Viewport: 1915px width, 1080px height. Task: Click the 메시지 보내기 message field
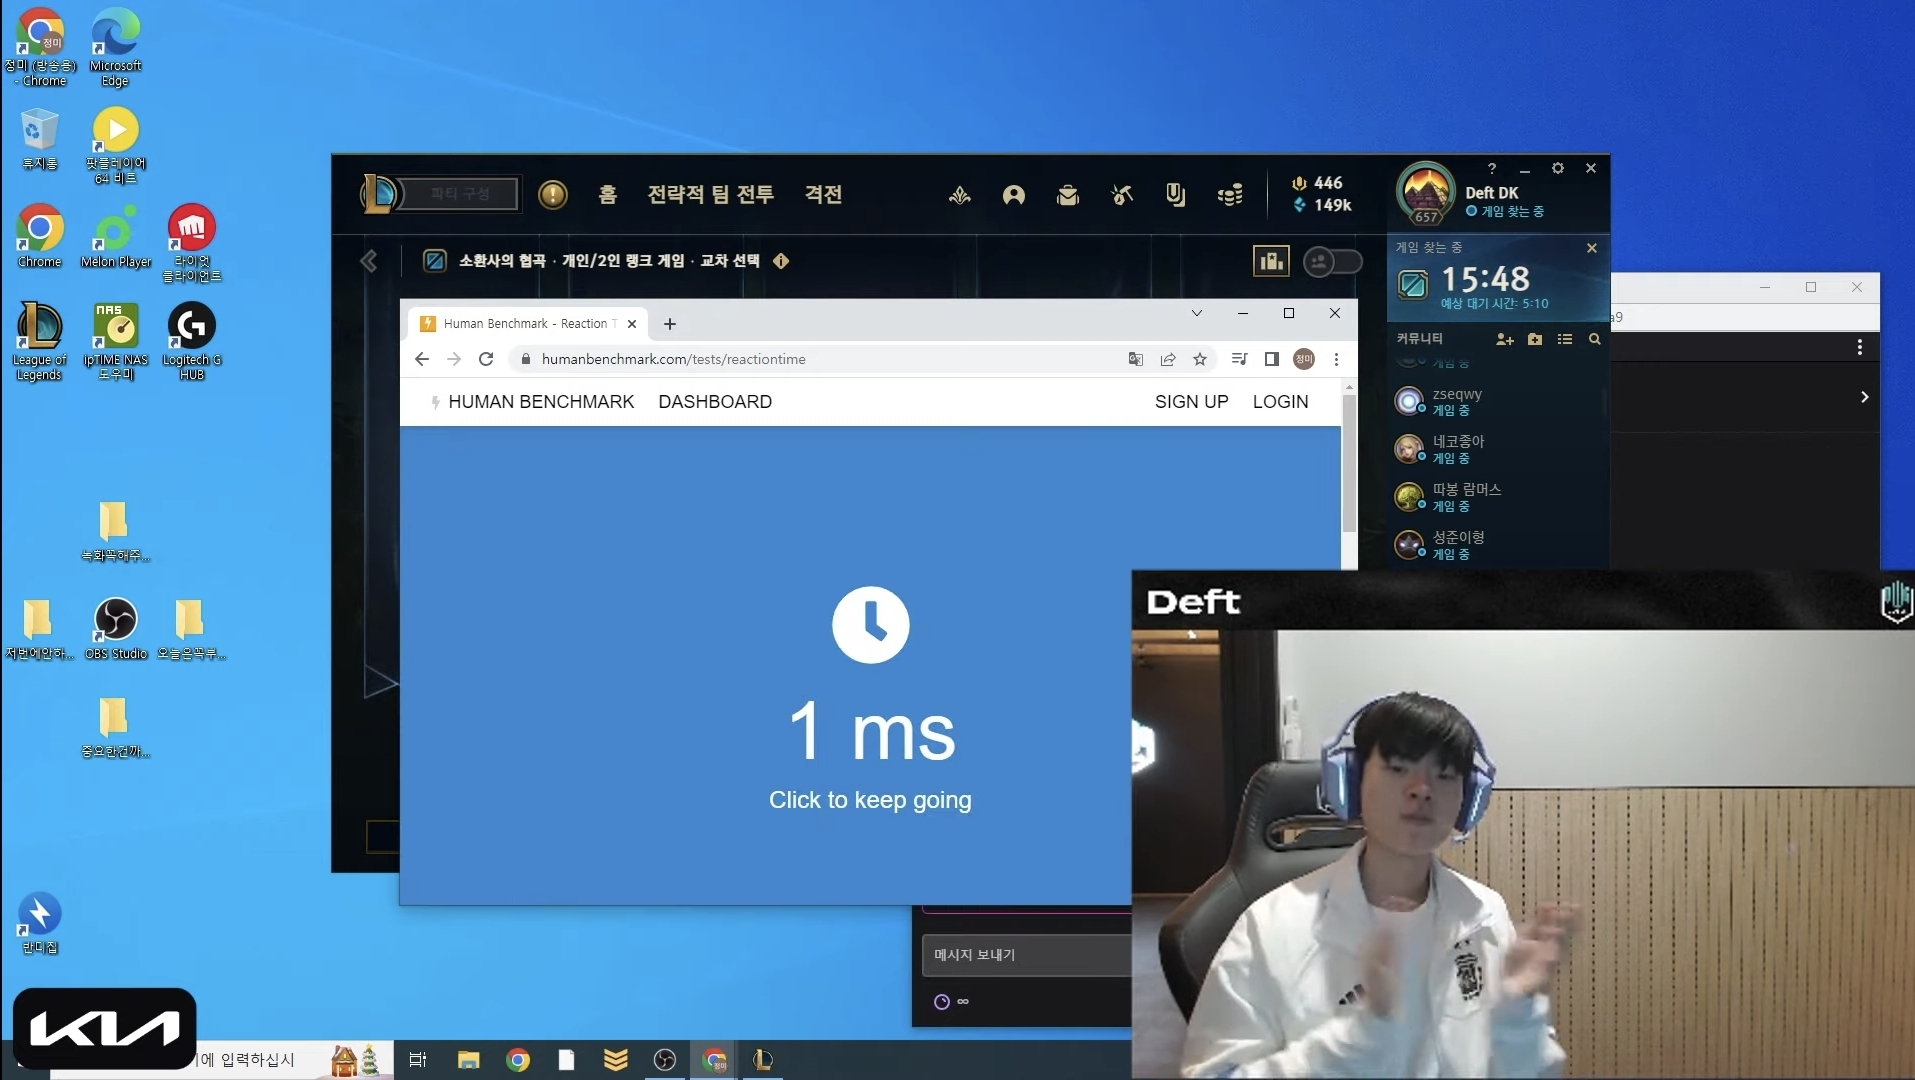coord(1027,955)
